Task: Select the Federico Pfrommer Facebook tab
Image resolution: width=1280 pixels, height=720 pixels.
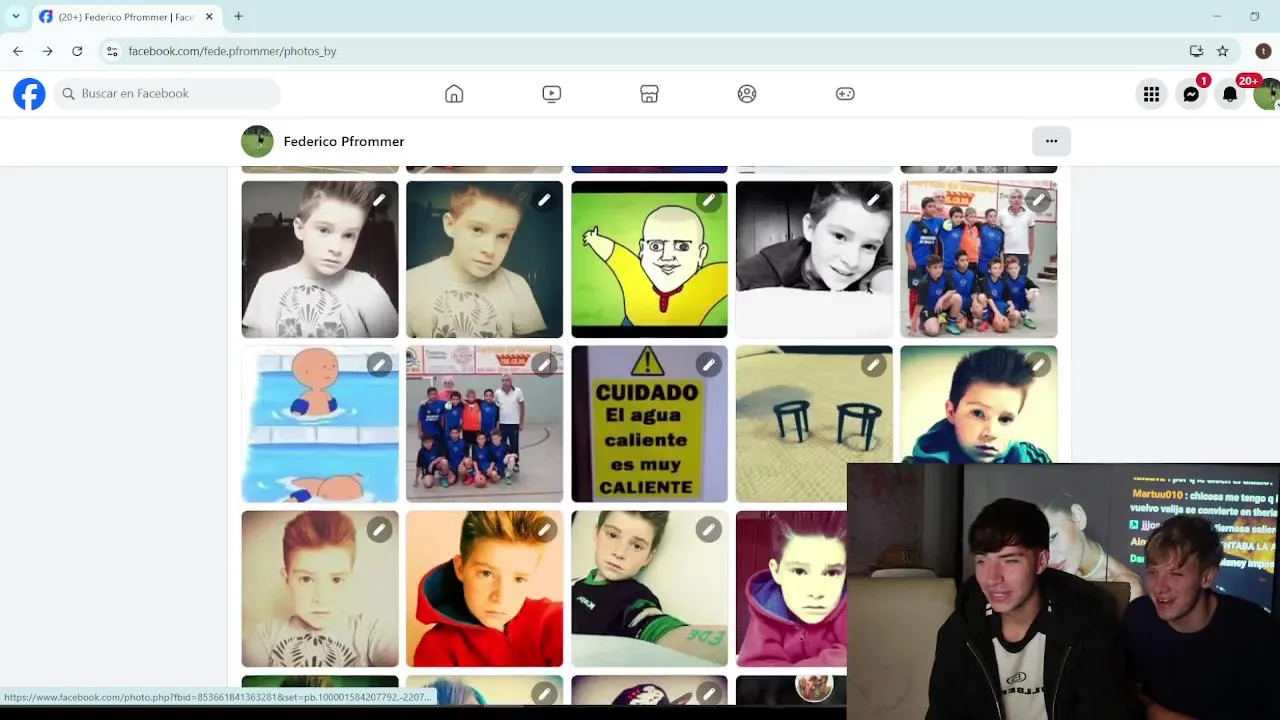Action: point(126,17)
